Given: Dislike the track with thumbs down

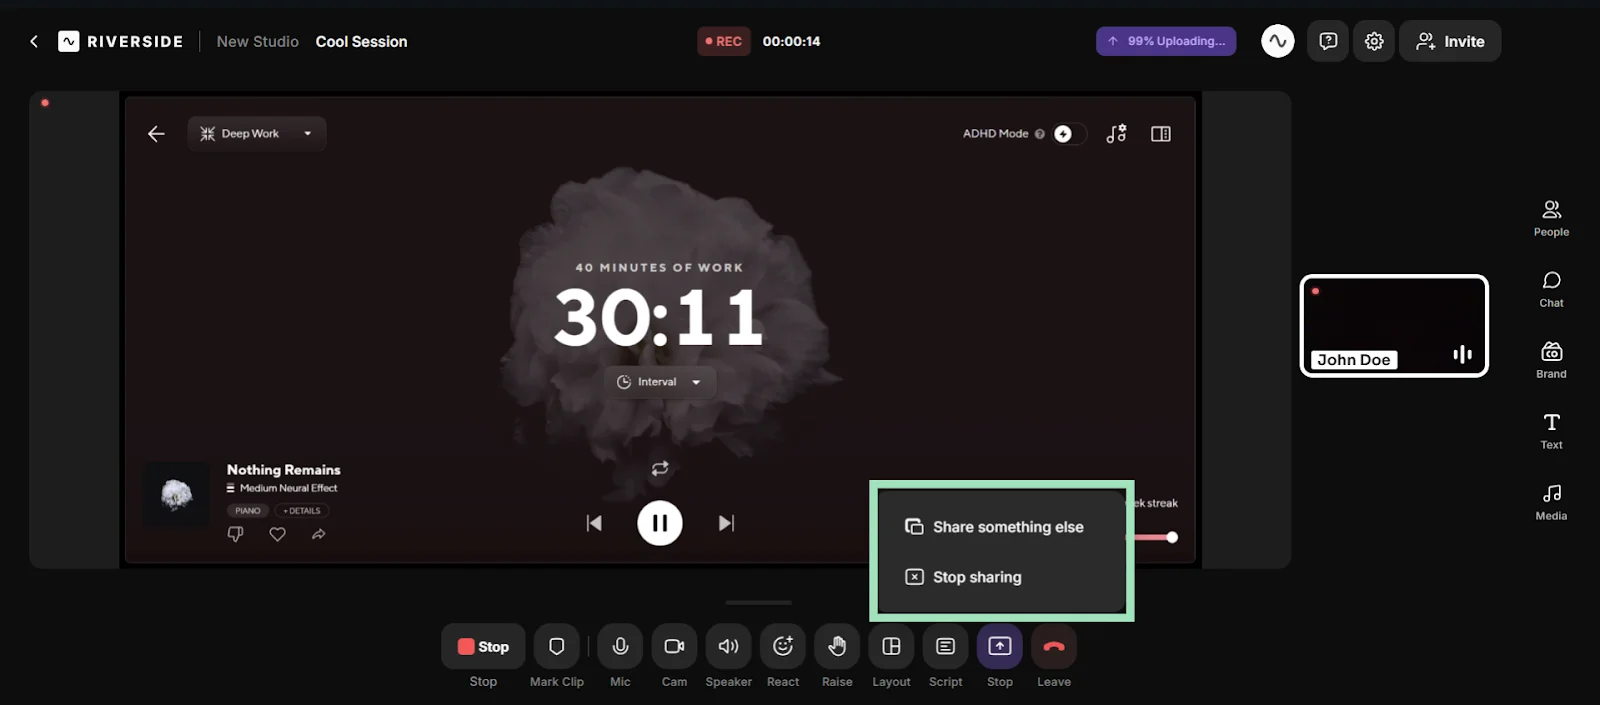Looking at the screenshot, I should click(x=236, y=534).
